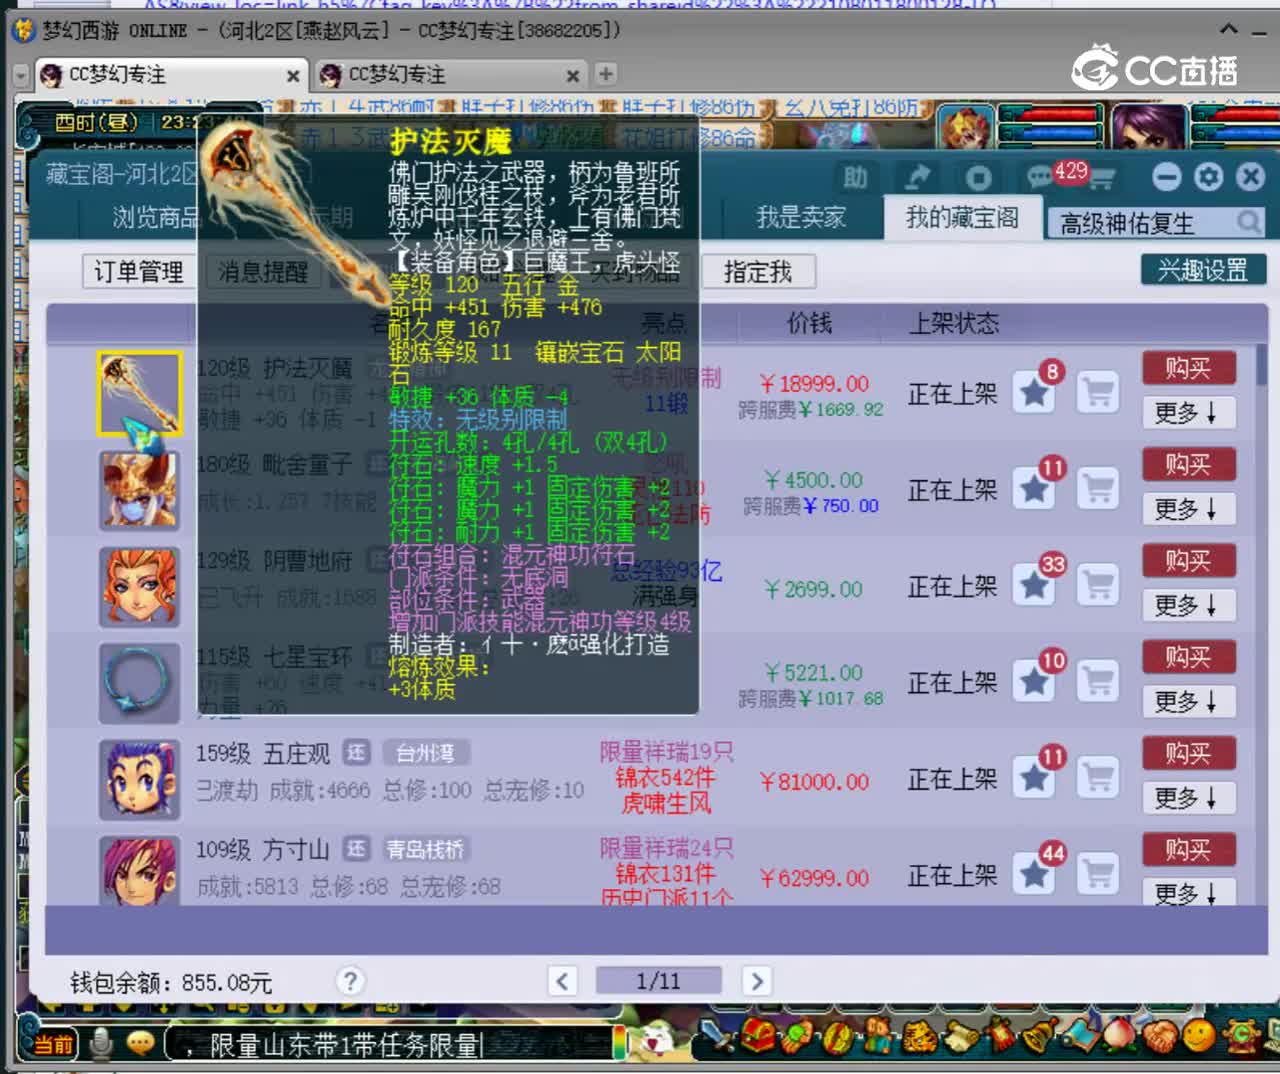Toggle the favorite star on the ¥2699.00 row

coord(1035,586)
